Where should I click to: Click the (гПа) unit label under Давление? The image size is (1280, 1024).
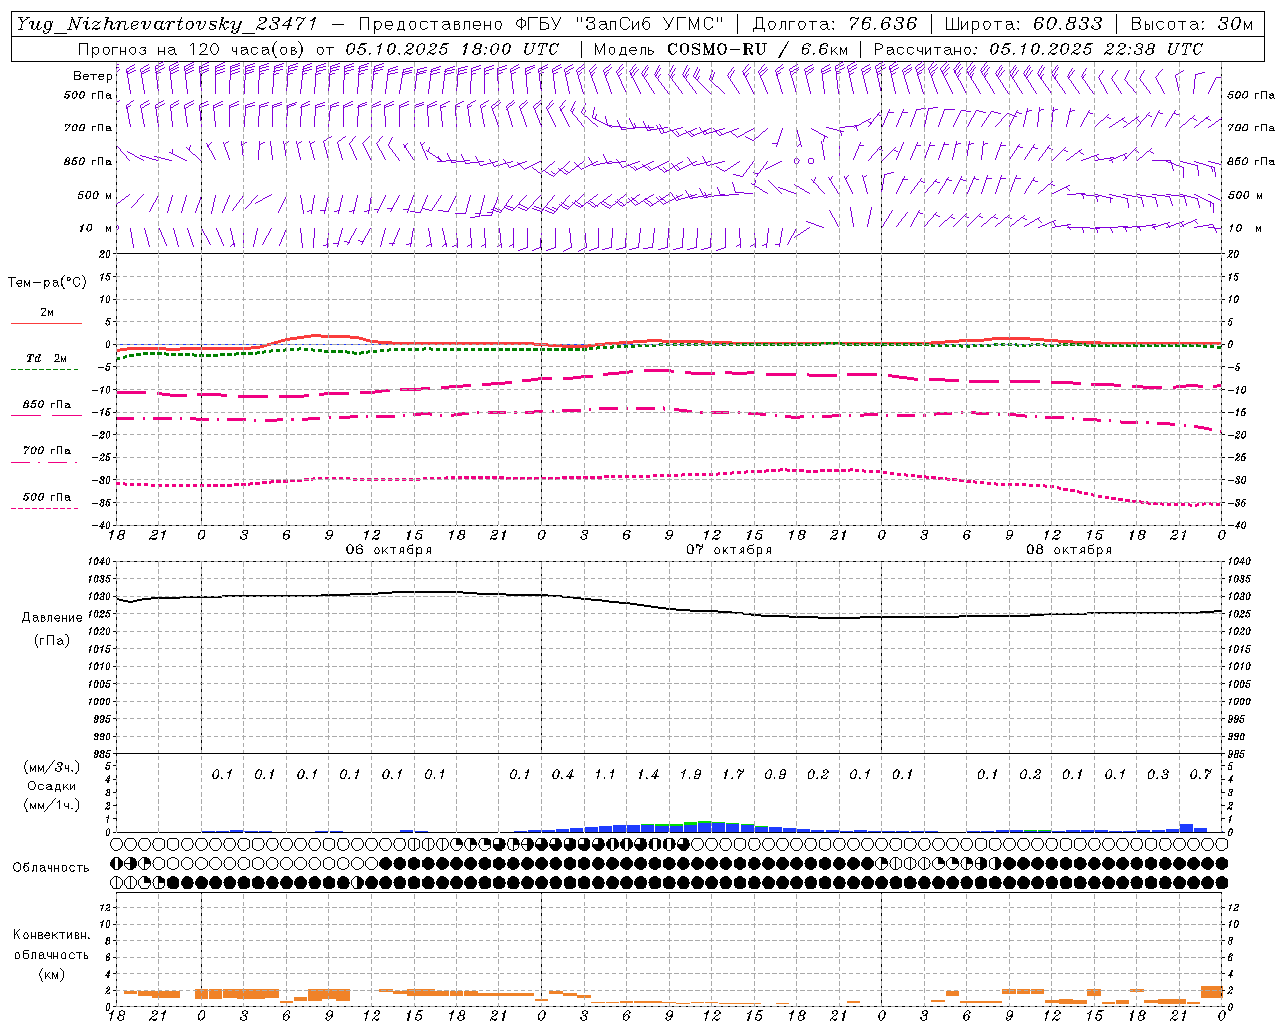pos(52,640)
